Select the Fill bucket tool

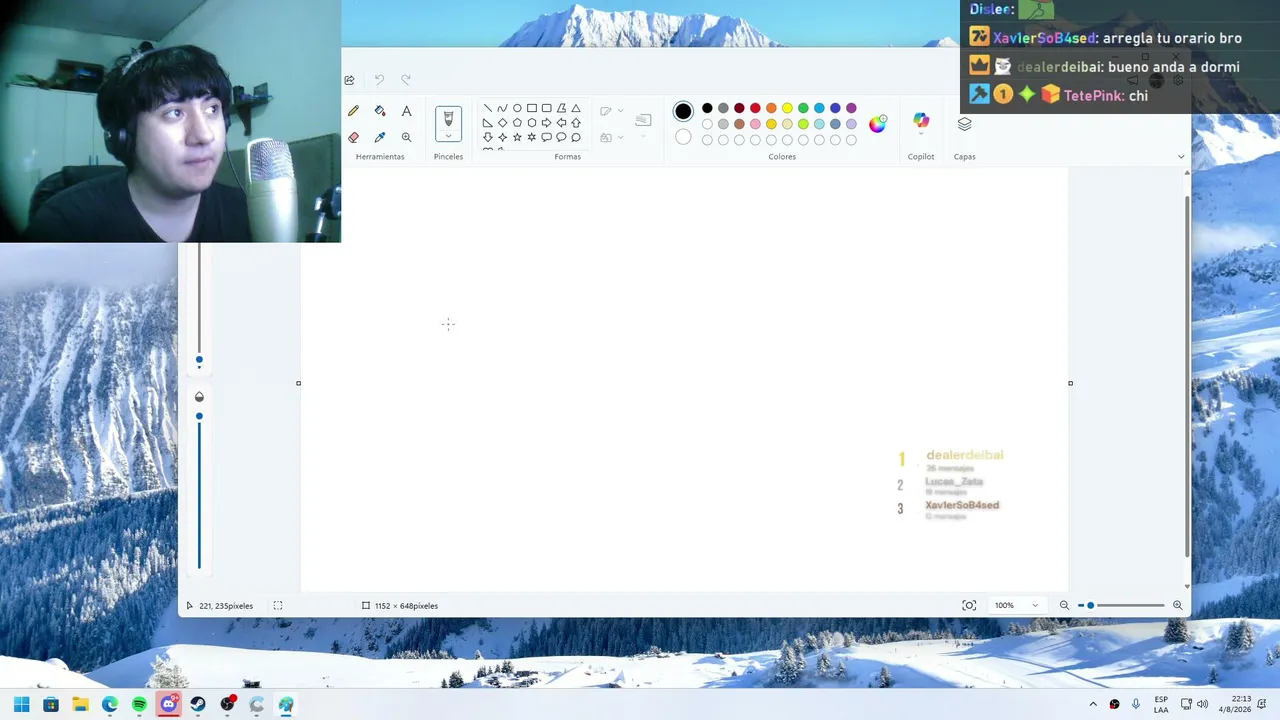click(x=380, y=111)
